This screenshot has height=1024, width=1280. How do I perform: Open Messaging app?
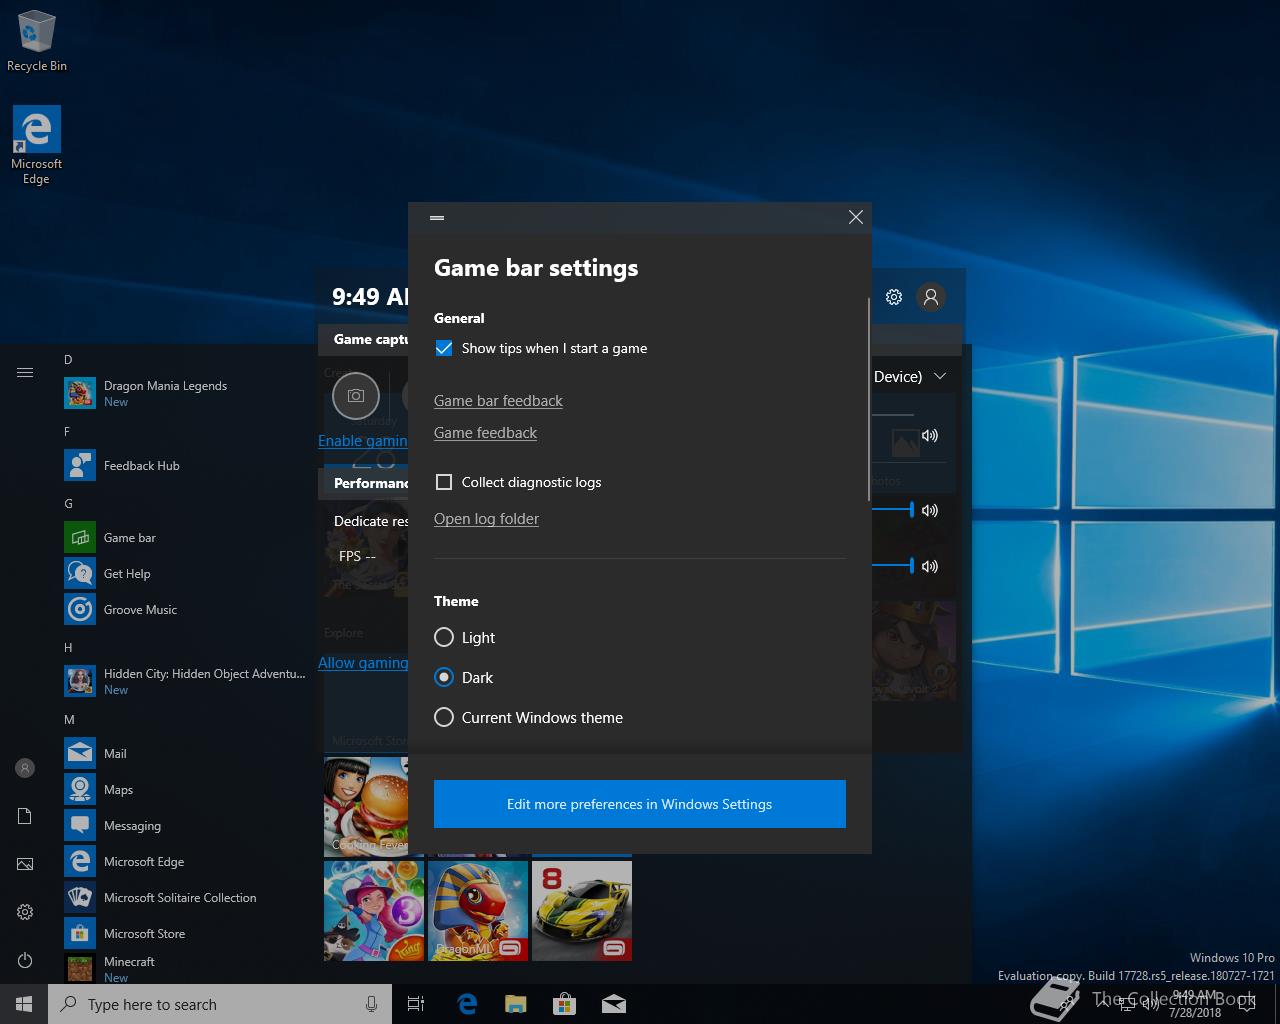186,826
